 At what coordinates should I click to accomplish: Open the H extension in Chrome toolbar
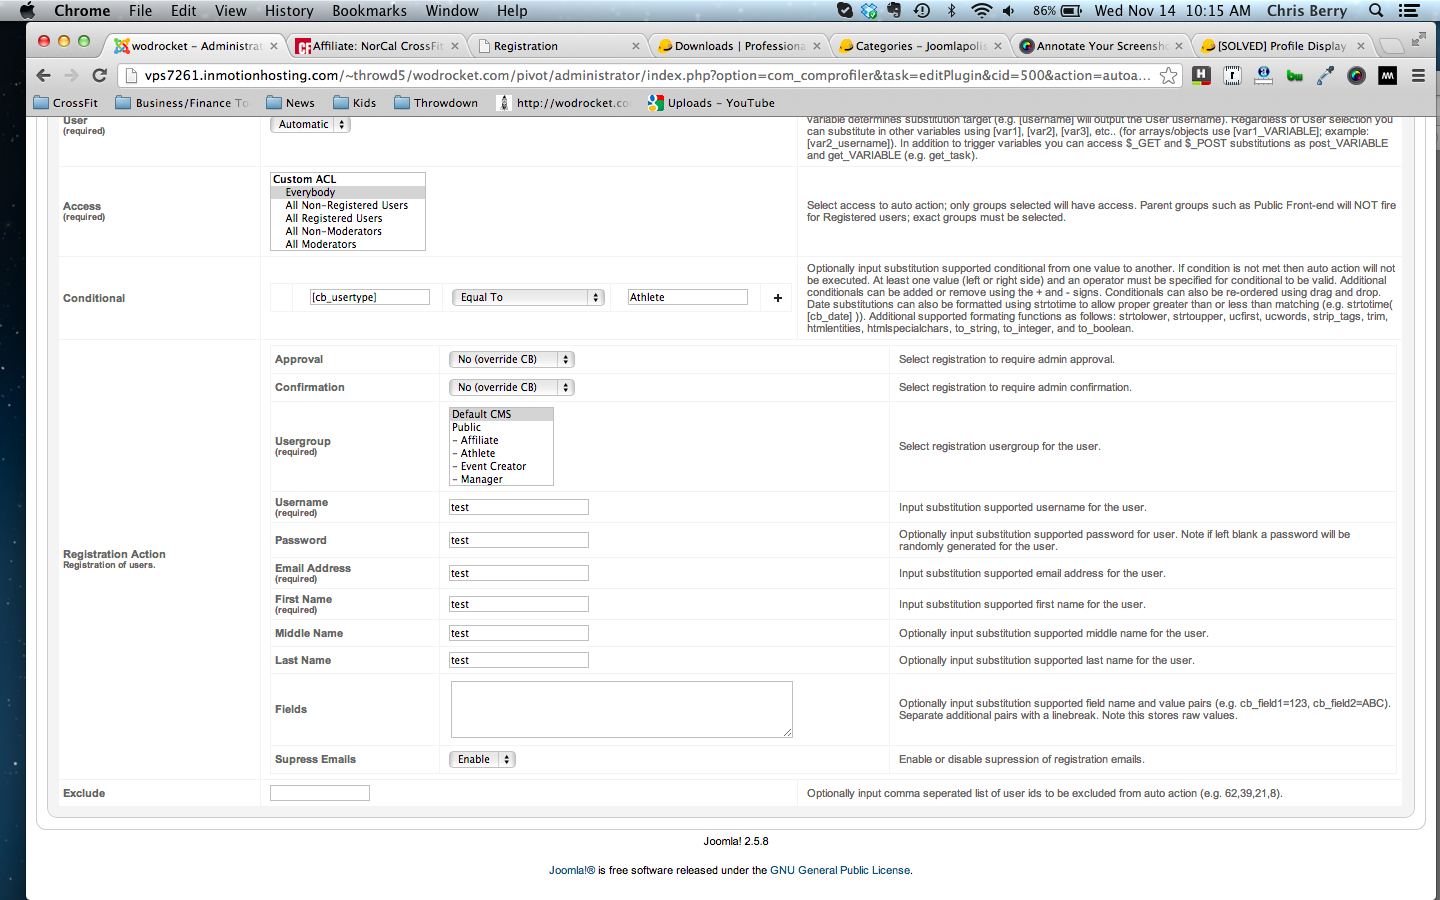pyautogui.click(x=1201, y=75)
